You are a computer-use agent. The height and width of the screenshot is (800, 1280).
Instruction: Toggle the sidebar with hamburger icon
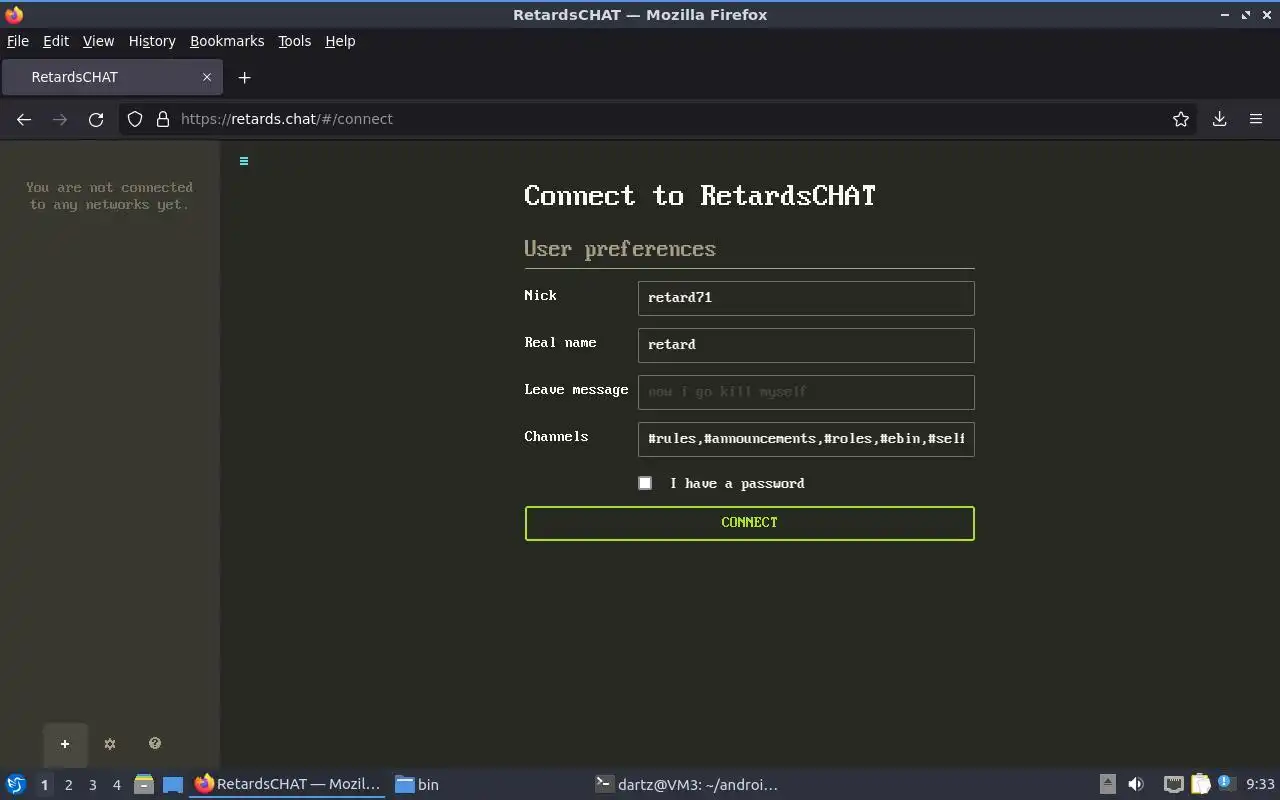click(x=244, y=161)
